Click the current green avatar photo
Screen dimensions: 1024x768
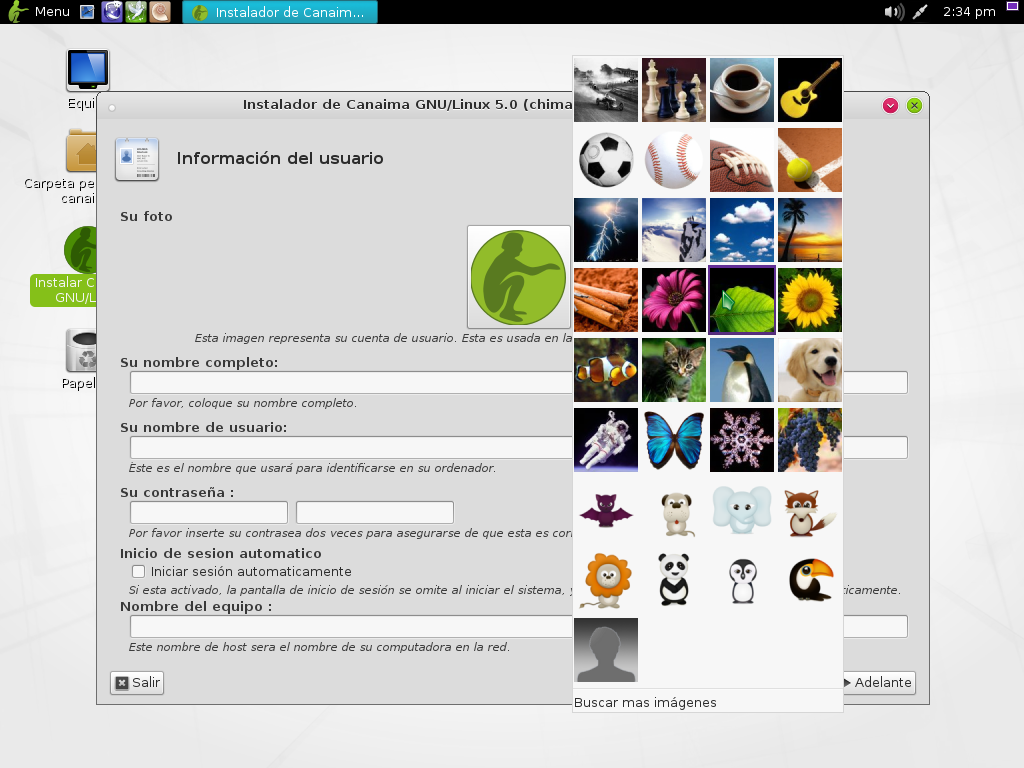click(518, 277)
